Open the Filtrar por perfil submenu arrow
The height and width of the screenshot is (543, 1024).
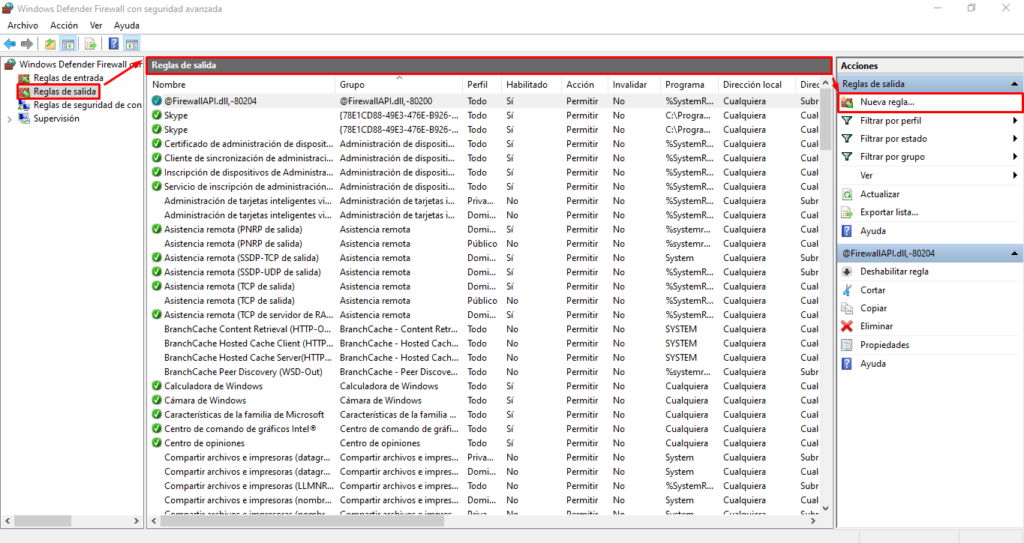1015,121
